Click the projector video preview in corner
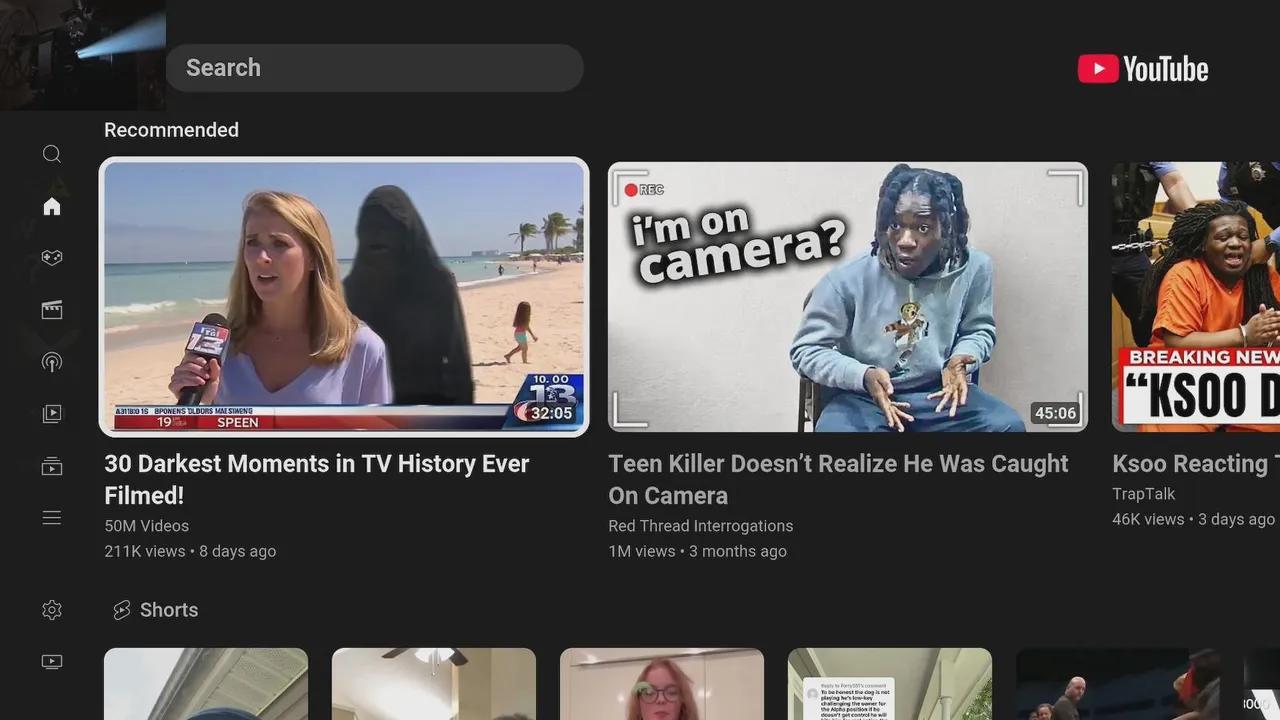Viewport: 1280px width, 720px height. pos(83,55)
